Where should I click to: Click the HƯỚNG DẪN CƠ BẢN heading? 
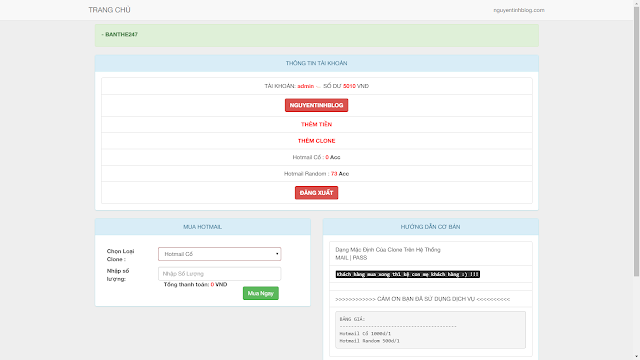click(x=430, y=227)
